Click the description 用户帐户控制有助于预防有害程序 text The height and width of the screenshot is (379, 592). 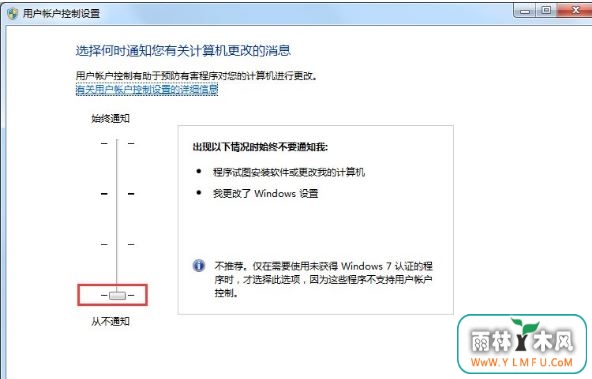click(196, 75)
